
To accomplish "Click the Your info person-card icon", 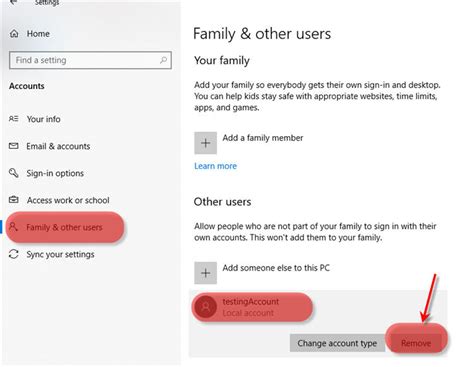I will [x=14, y=119].
